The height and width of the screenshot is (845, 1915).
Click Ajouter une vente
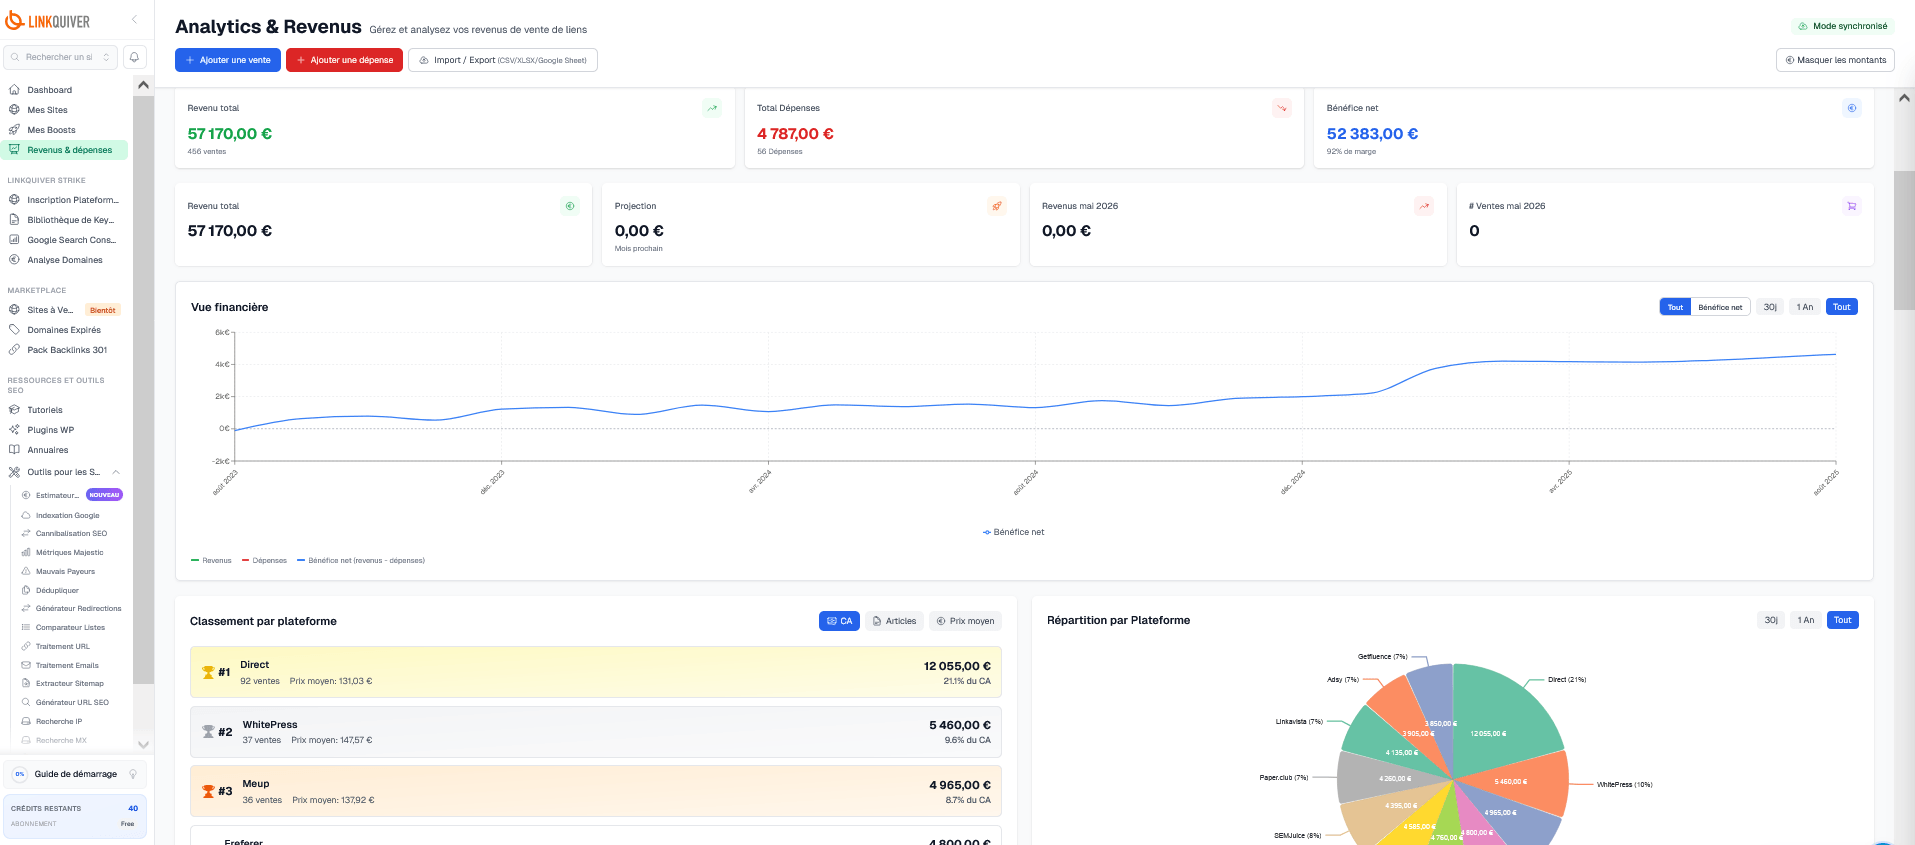click(228, 60)
